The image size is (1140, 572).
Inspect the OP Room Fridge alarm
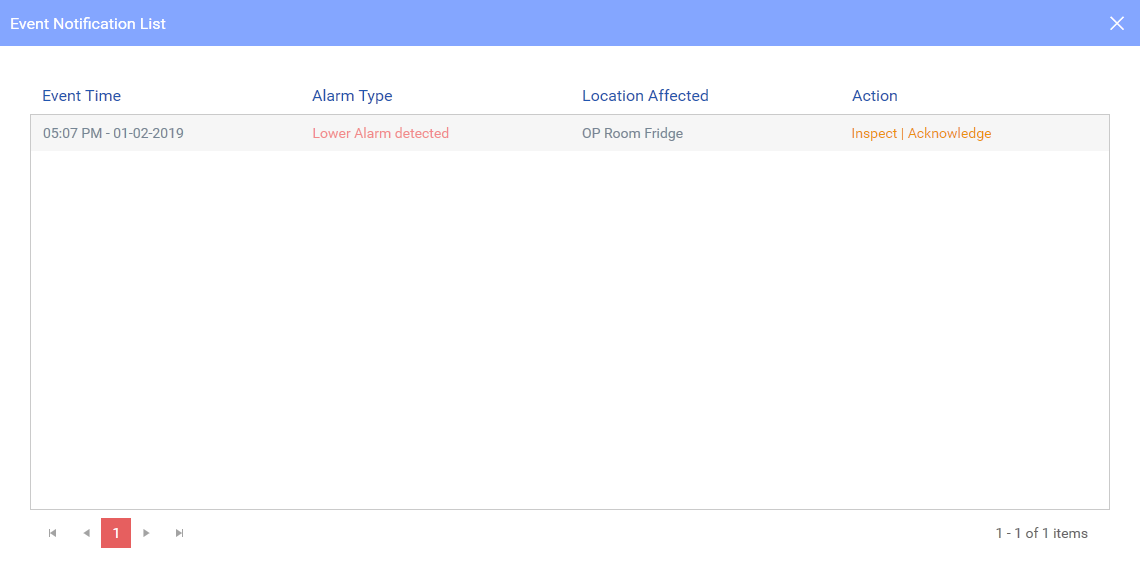click(x=874, y=133)
